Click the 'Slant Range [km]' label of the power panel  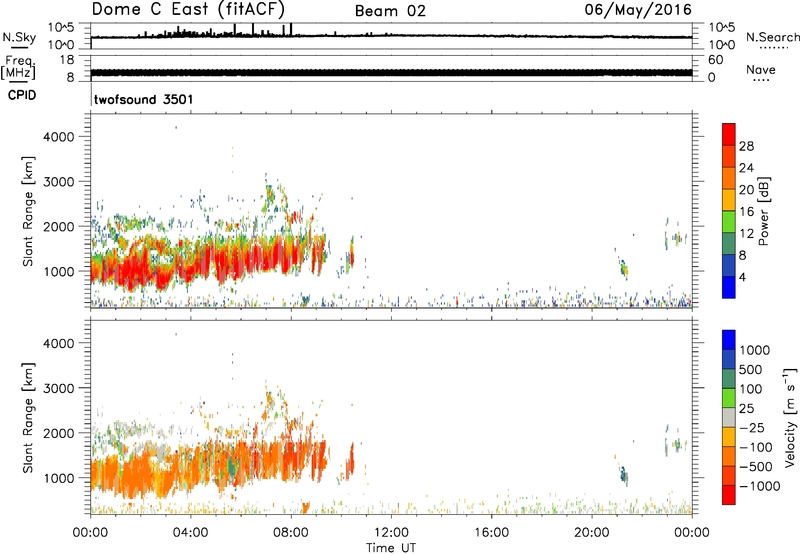28,211
